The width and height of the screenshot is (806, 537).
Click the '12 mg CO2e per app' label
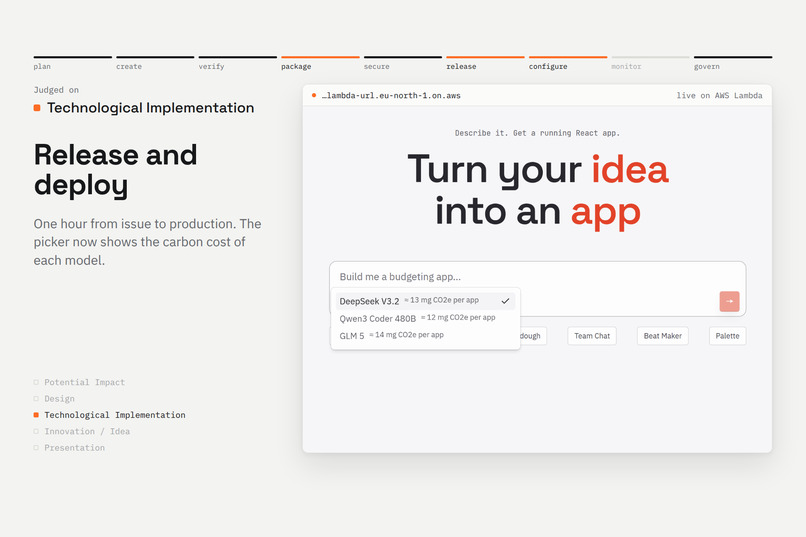[x=458, y=318]
